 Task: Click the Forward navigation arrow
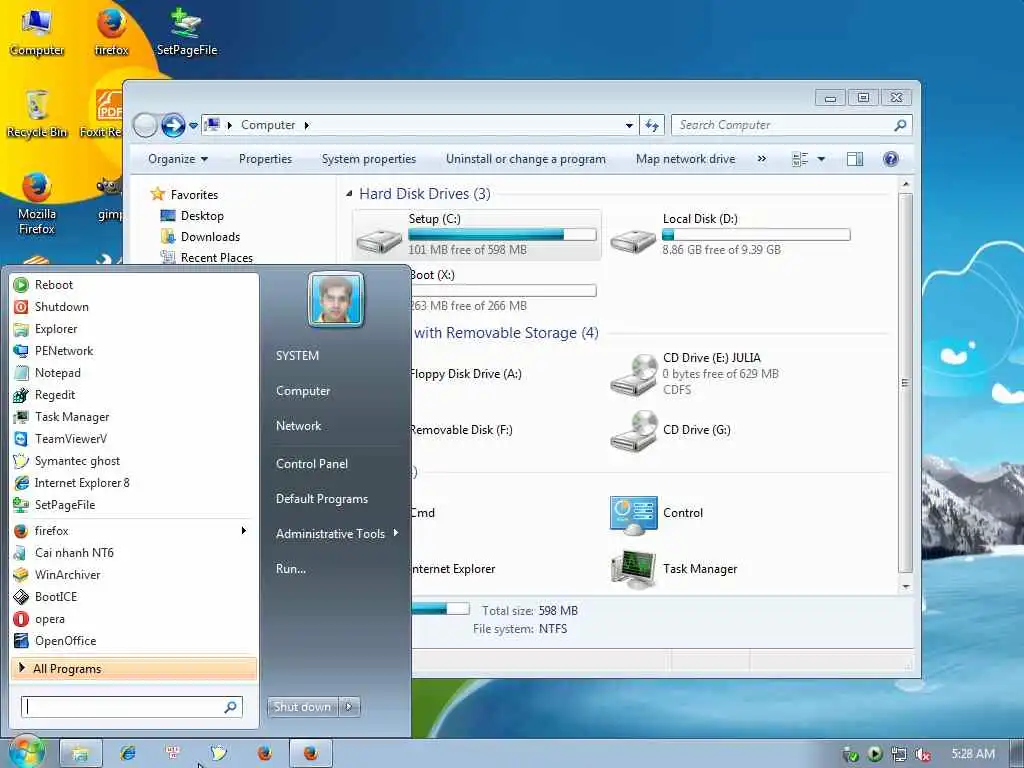click(173, 125)
